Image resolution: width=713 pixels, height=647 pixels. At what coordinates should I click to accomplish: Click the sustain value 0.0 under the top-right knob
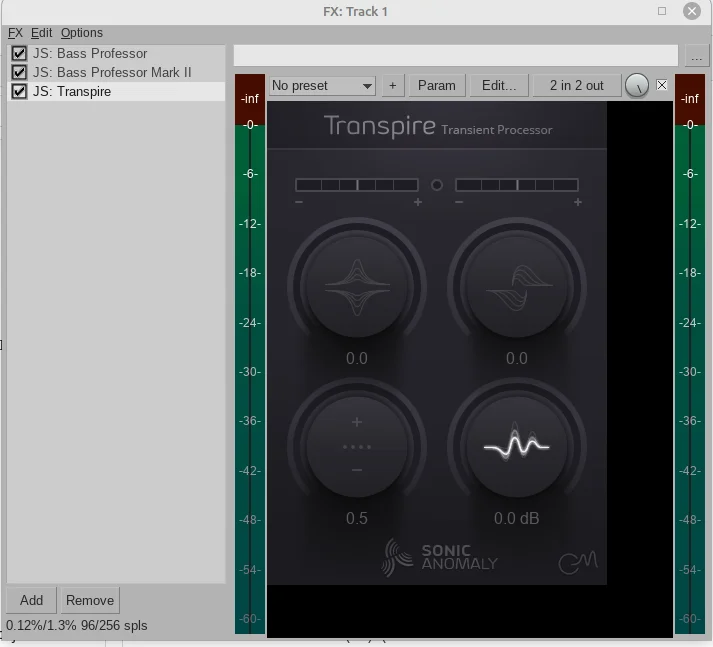517,358
